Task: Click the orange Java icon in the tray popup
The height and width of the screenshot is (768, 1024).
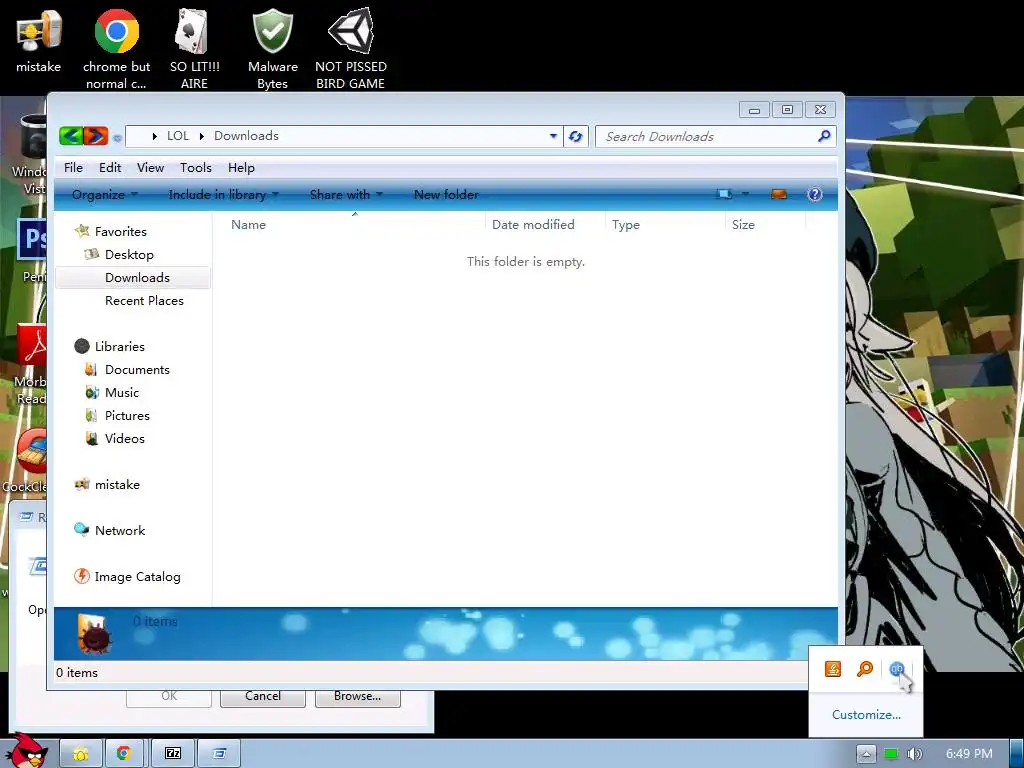Action: point(833,669)
